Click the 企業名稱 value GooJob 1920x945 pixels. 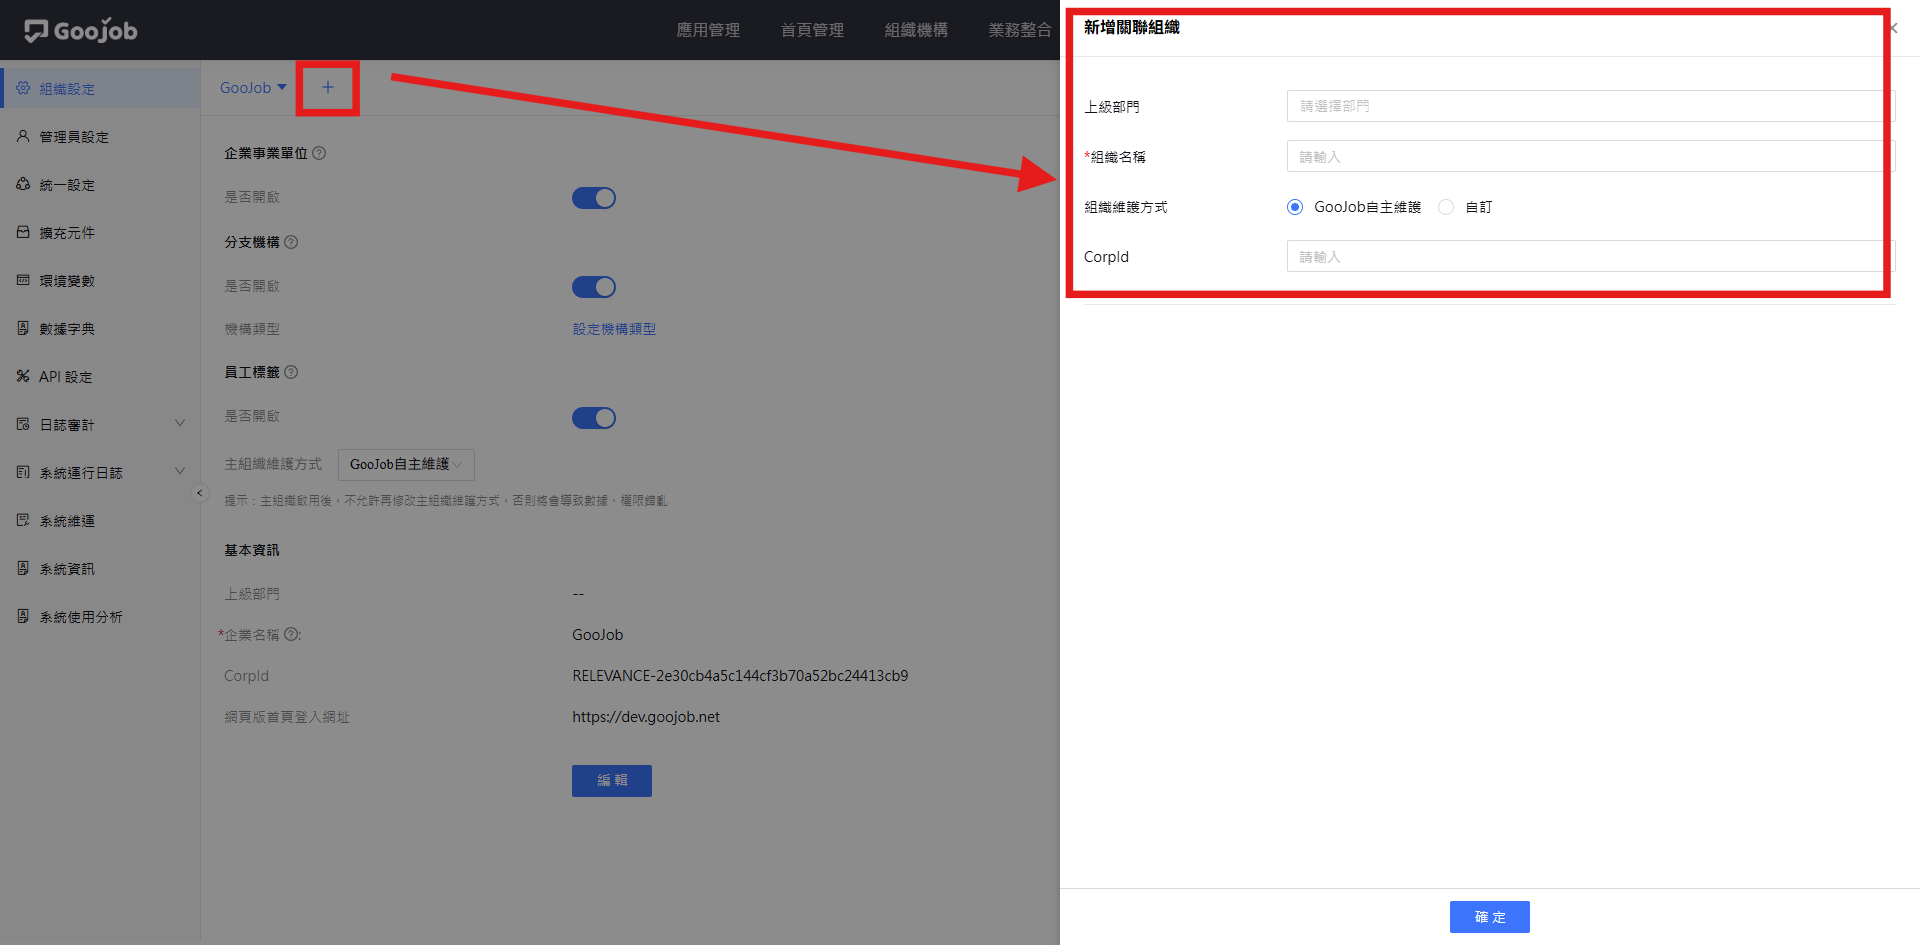[x=598, y=635]
